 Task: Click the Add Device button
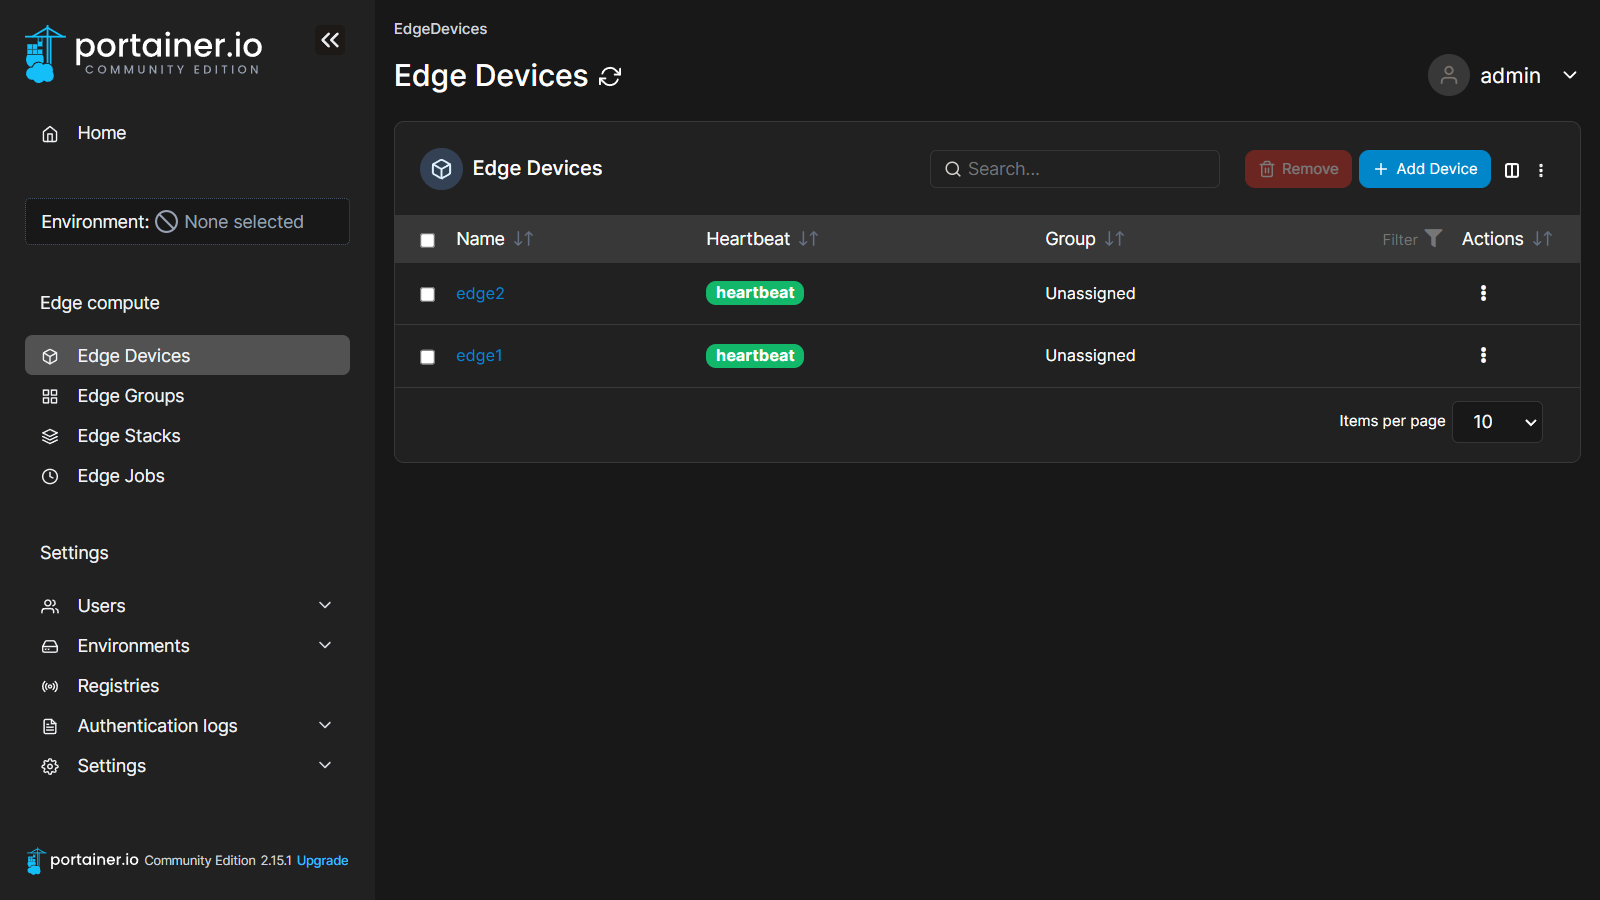[1424, 169]
